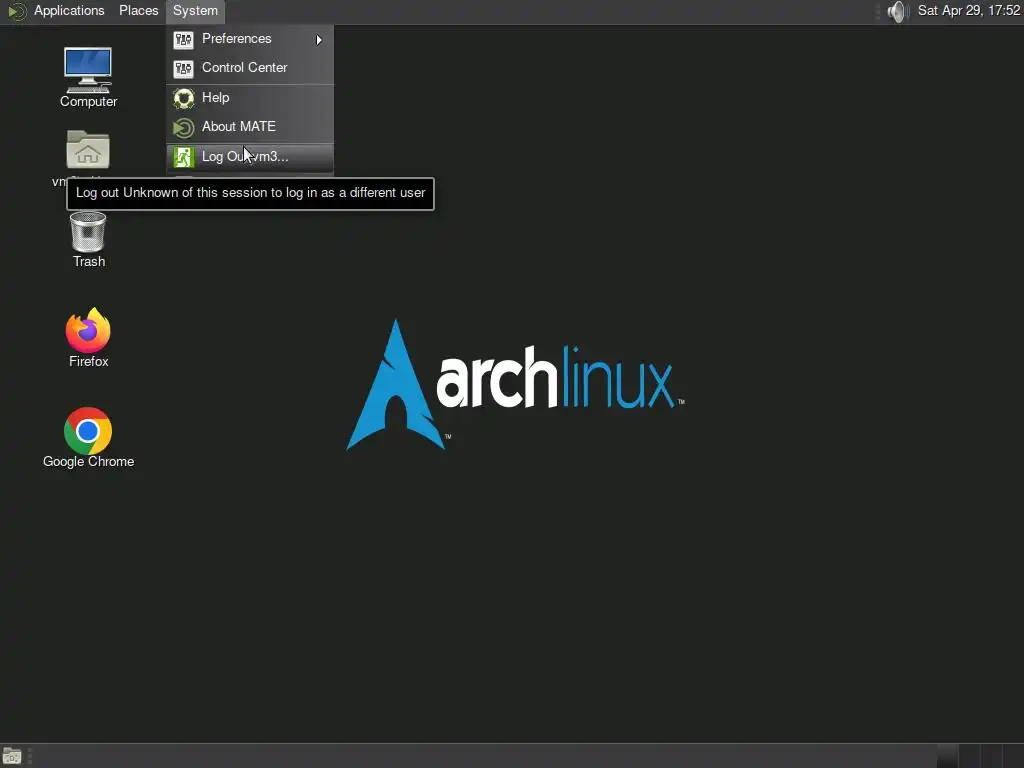
Task: Open the clock showing Sat Apr 29
Action: [968, 11]
